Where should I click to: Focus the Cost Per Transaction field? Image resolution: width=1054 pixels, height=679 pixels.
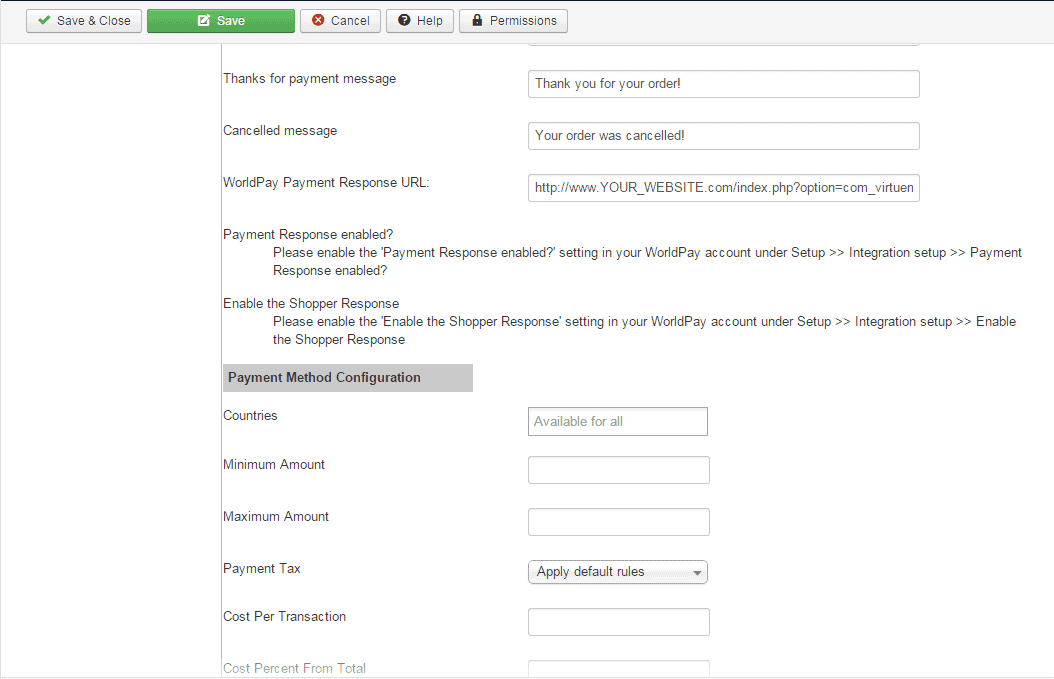618,622
